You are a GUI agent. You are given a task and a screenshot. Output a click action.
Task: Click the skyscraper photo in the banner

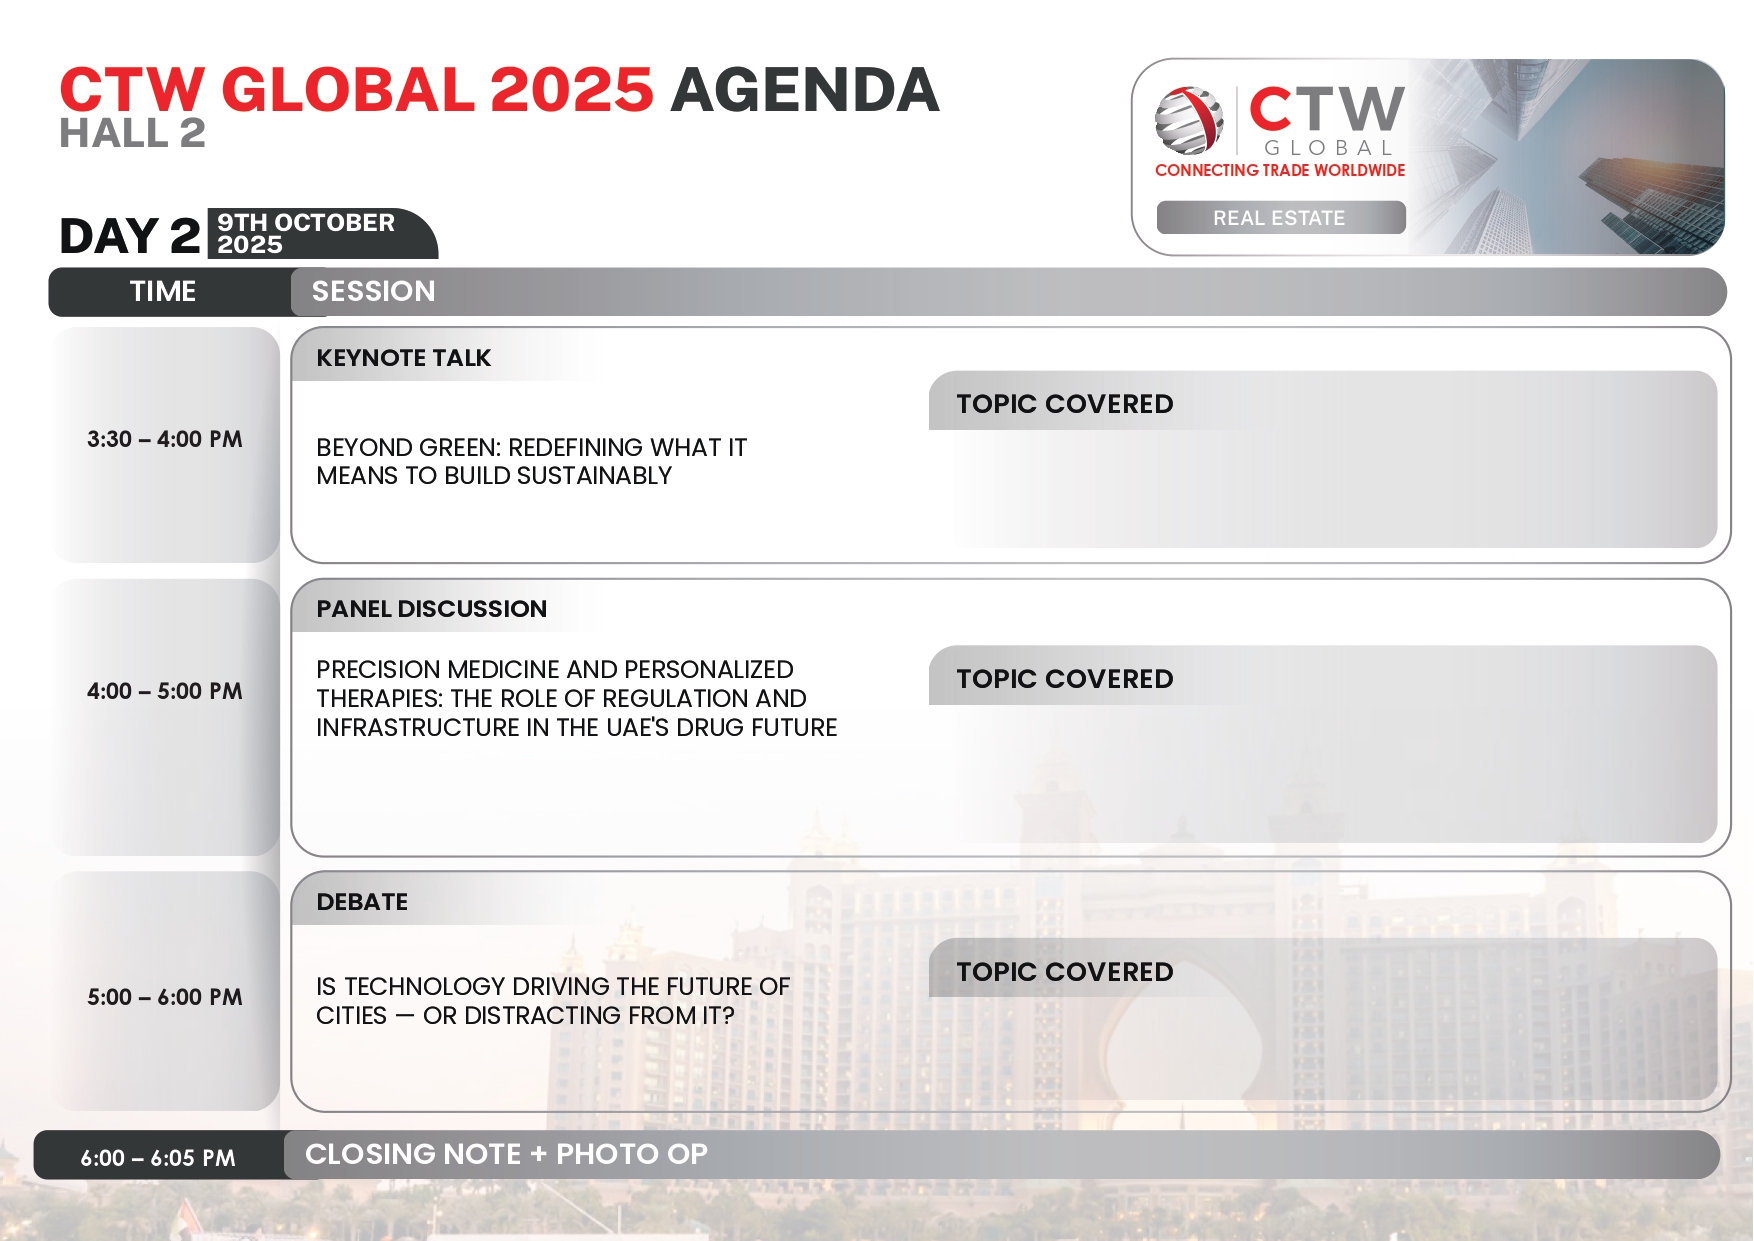[x=1580, y=155]
